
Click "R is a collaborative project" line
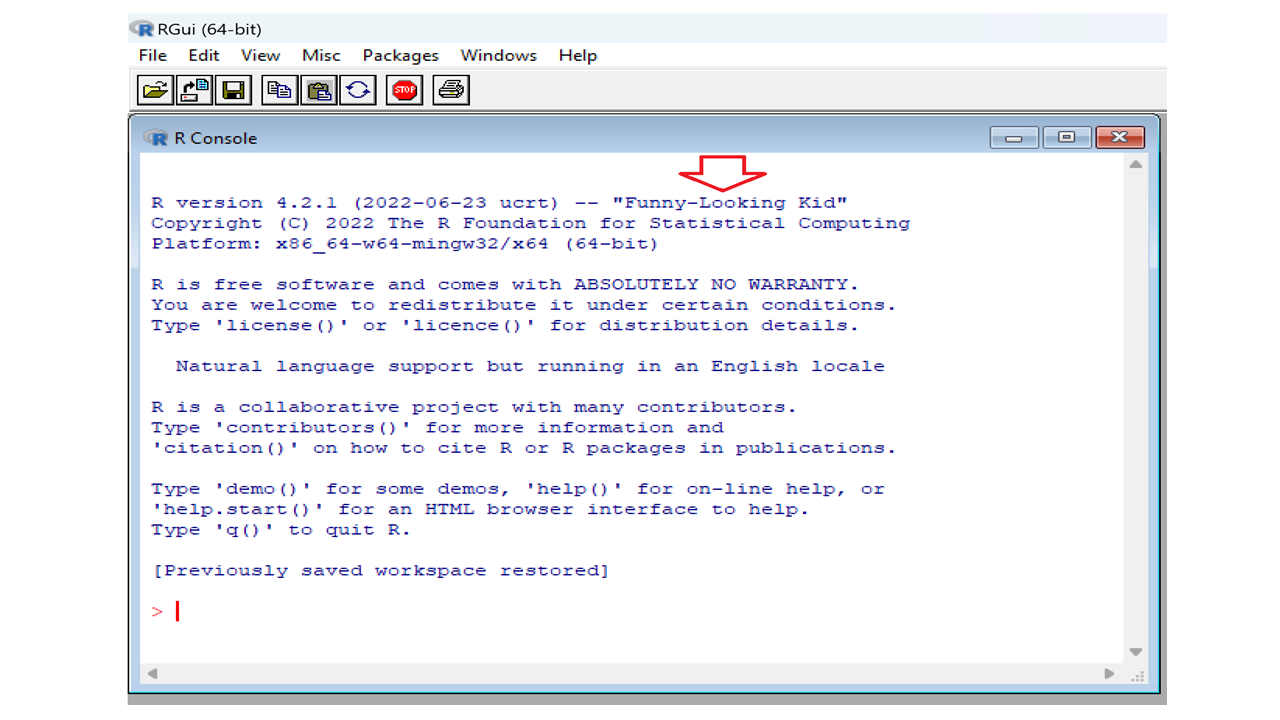474,407
